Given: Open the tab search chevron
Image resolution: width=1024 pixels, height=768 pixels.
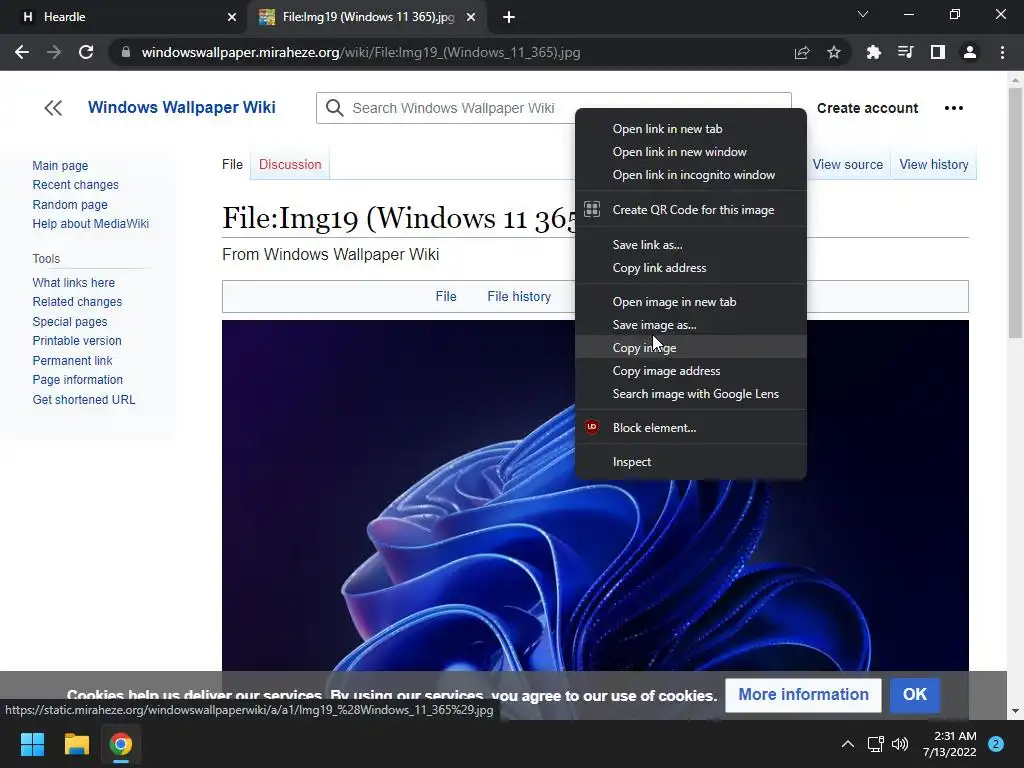Looking at the screenshot, I should pyautogui.click(x=863, y=14).
